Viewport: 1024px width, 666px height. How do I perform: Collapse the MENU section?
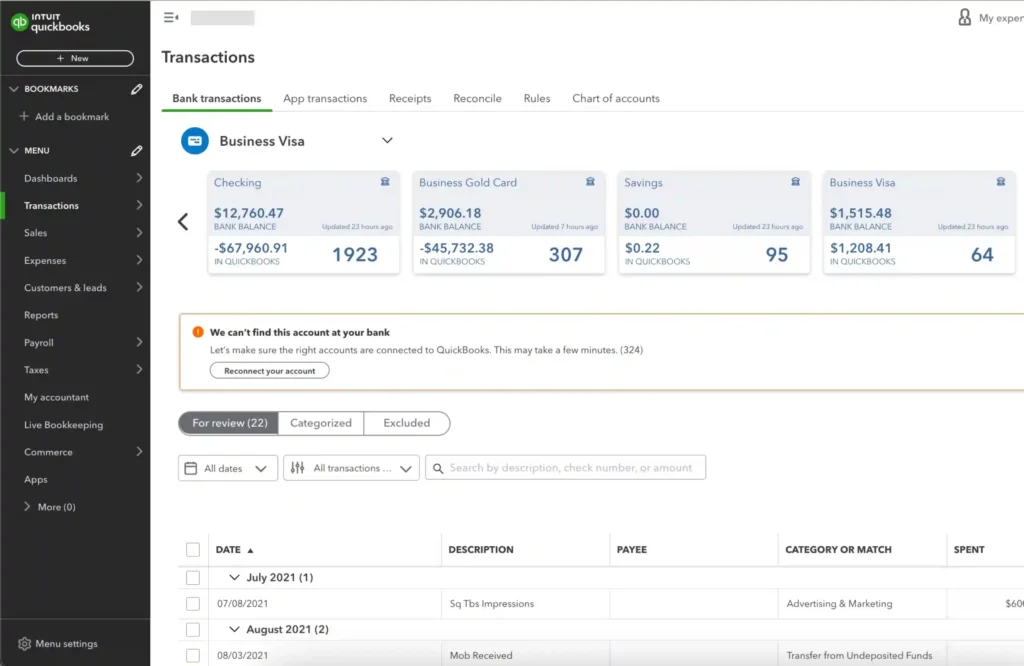pyautogui.click(x=14, y=151)
